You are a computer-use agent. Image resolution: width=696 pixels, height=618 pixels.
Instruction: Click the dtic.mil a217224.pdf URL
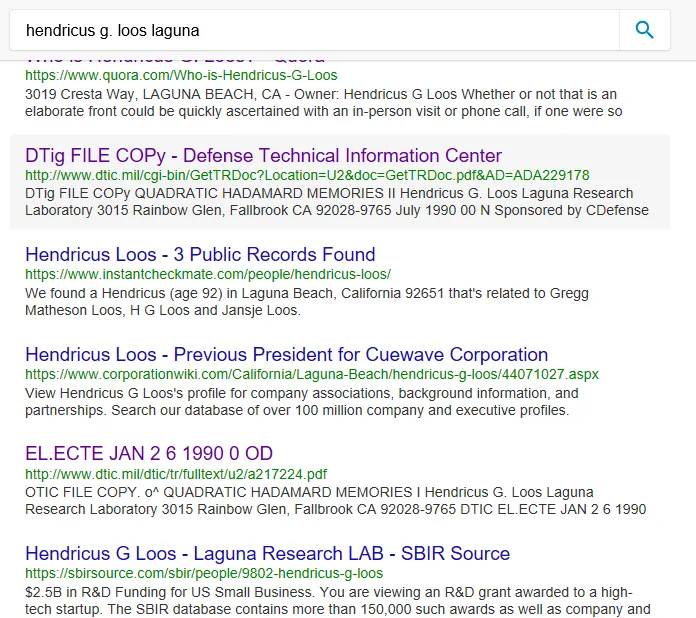point(176,474)
